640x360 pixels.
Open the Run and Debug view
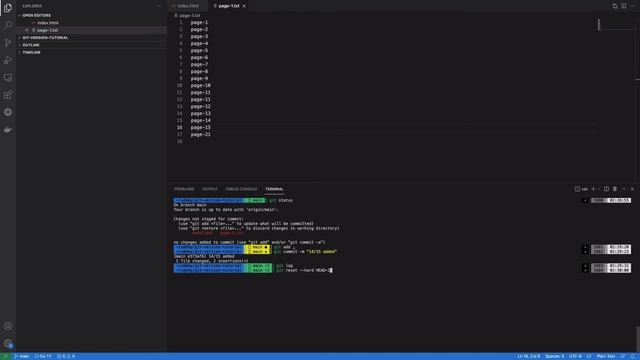(x=8, y=60)
